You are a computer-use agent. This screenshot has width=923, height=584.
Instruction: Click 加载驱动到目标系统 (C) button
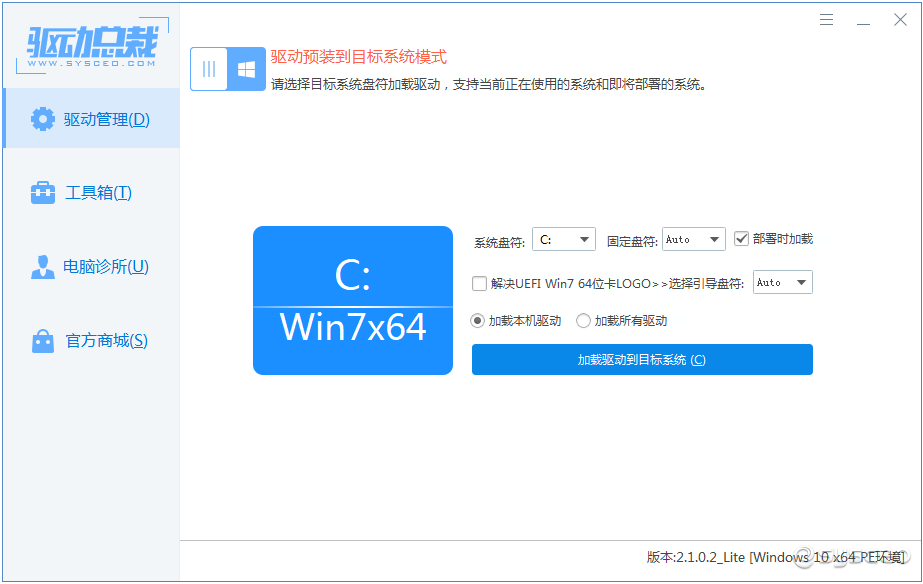coord(642,360)
